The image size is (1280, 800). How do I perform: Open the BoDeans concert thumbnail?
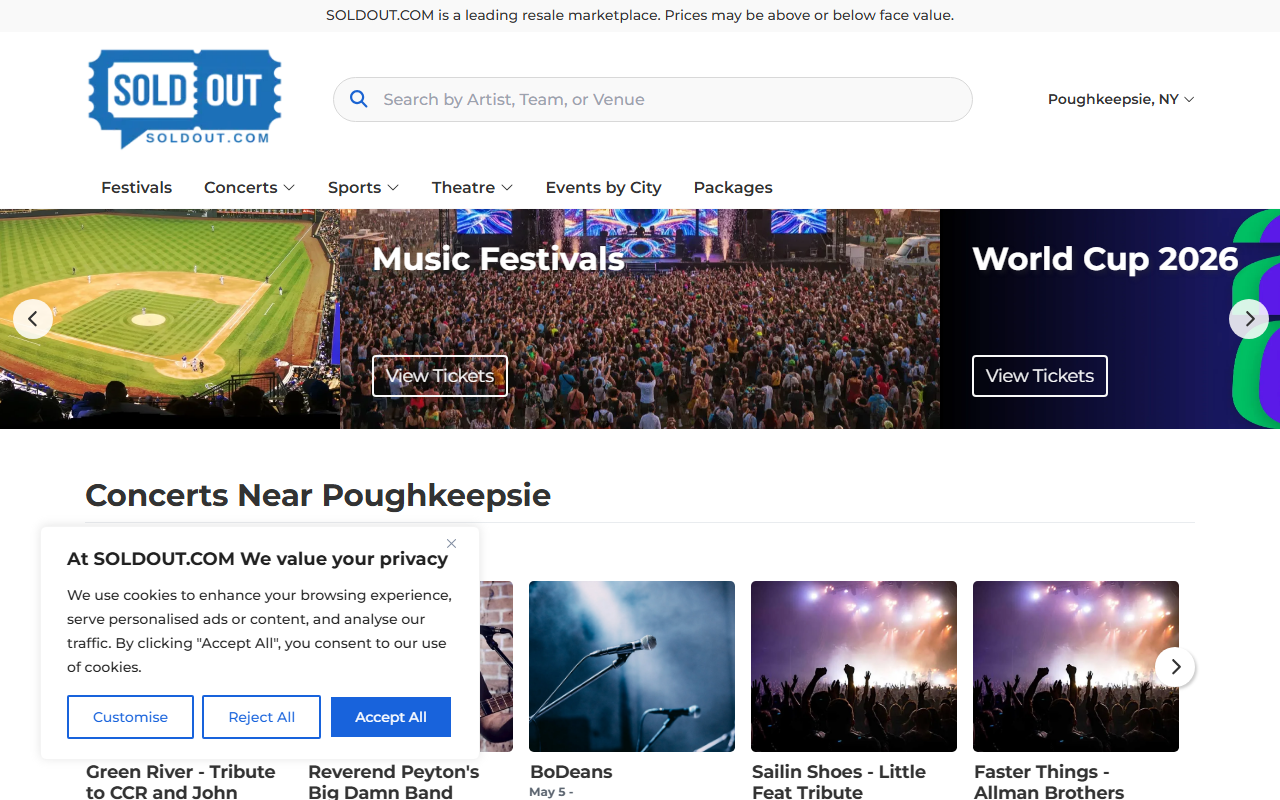[632, 666]
